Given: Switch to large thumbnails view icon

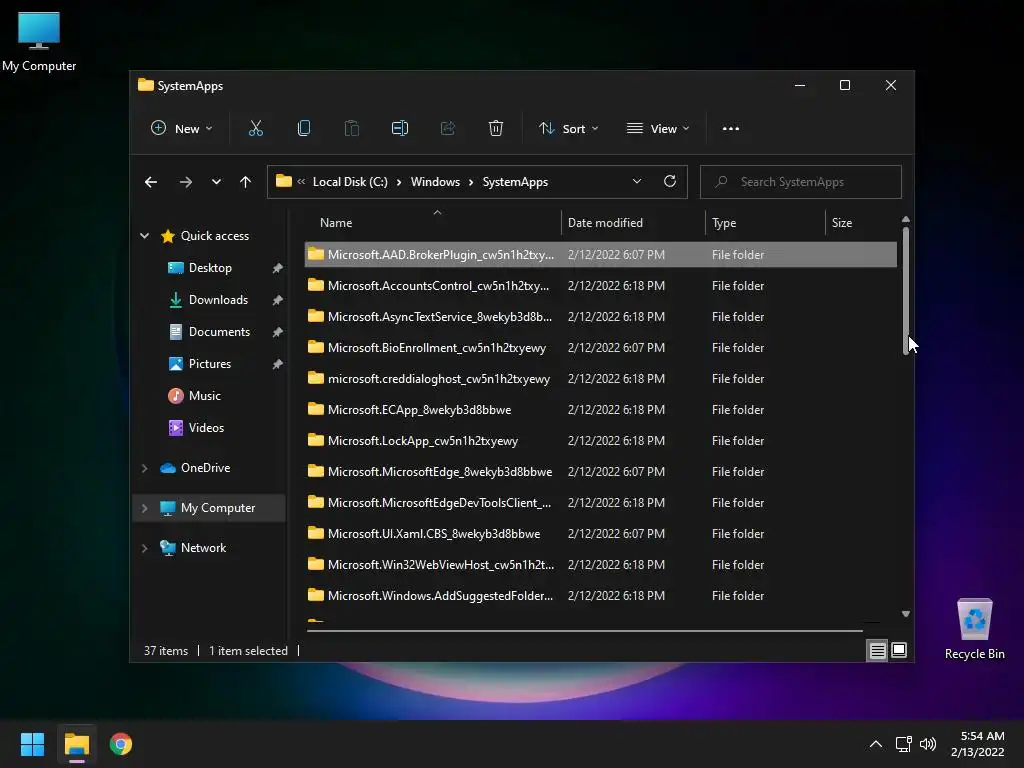Looking at the screenshot, I should tap(899, 650).
